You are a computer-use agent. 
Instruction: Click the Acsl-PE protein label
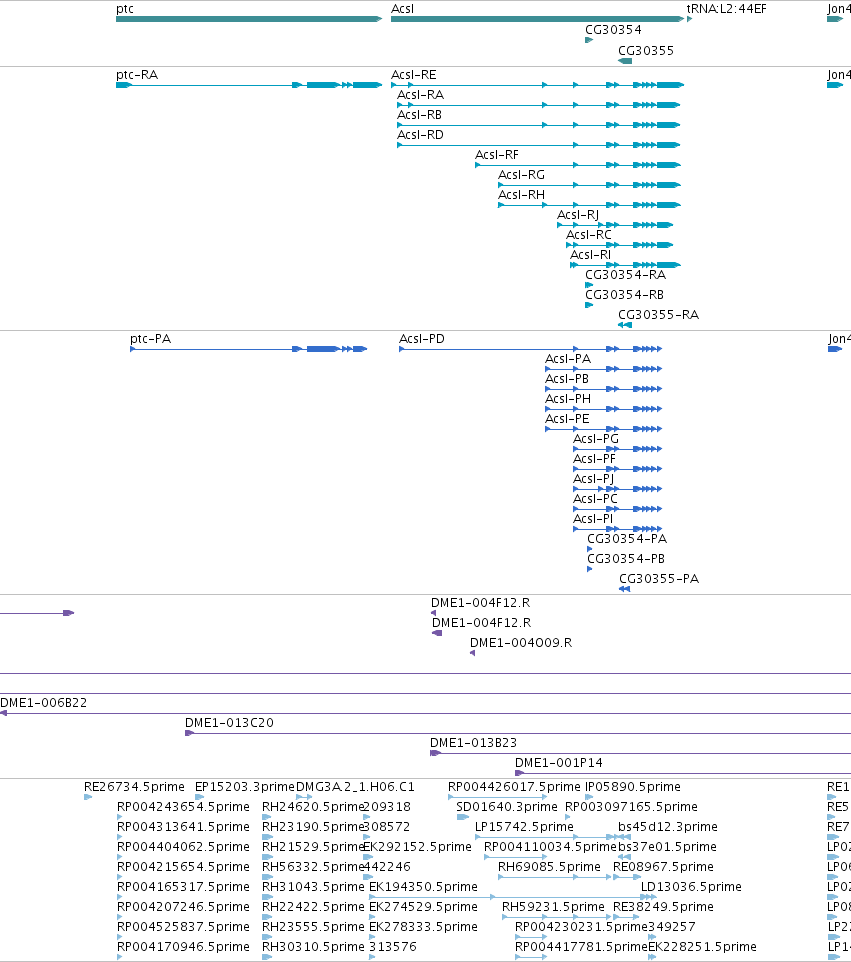tap(567, 418)
